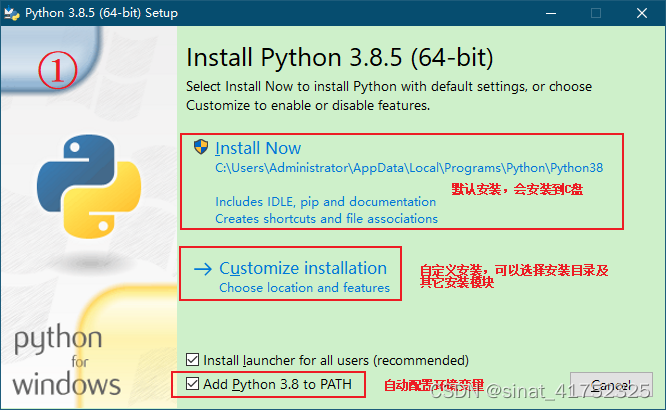Click the large Python logo image
Image resolution: width=666 pixels, height=410 pixels.
pos(89,186)
